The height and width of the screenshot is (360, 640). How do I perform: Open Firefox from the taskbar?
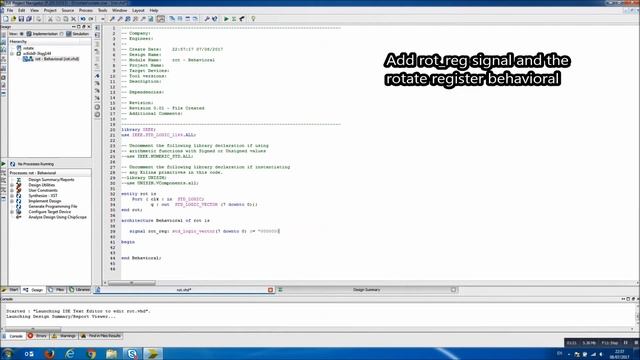(50, 353)
